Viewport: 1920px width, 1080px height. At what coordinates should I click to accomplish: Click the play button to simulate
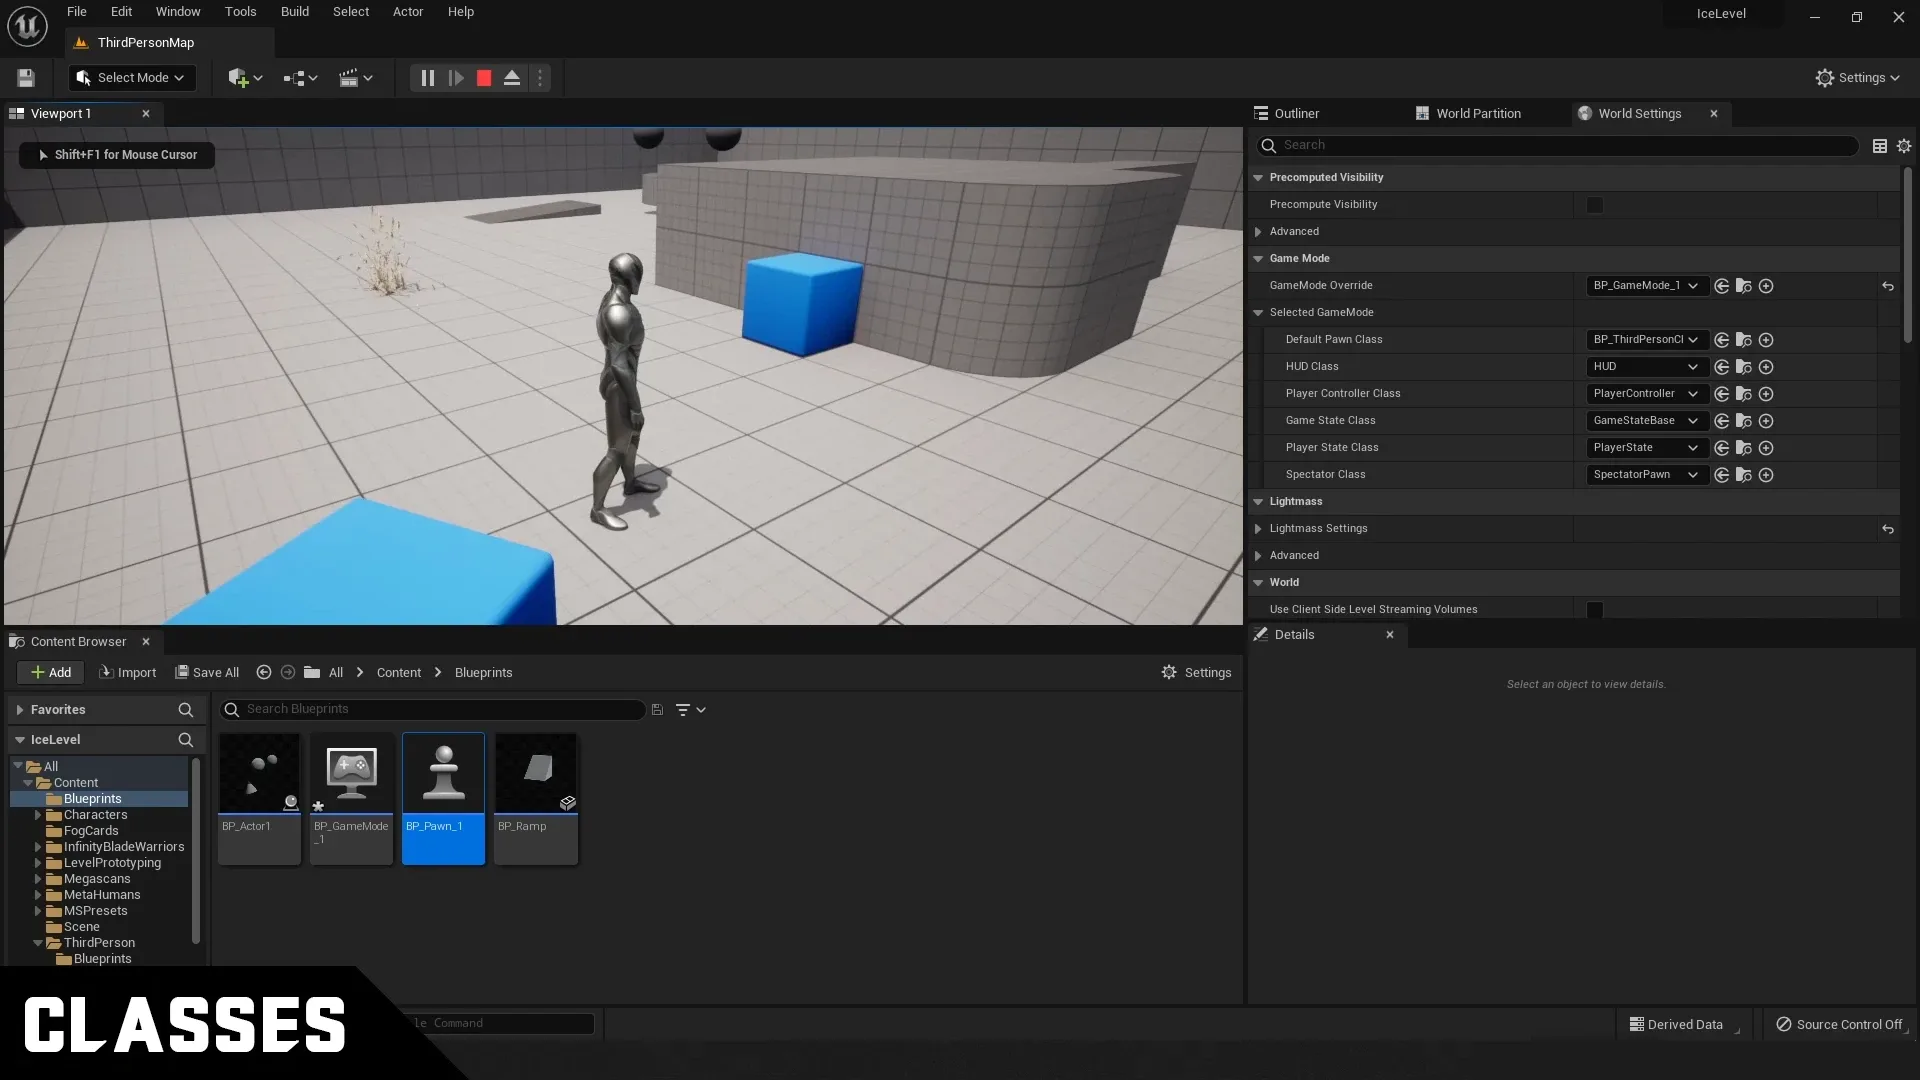455,76
